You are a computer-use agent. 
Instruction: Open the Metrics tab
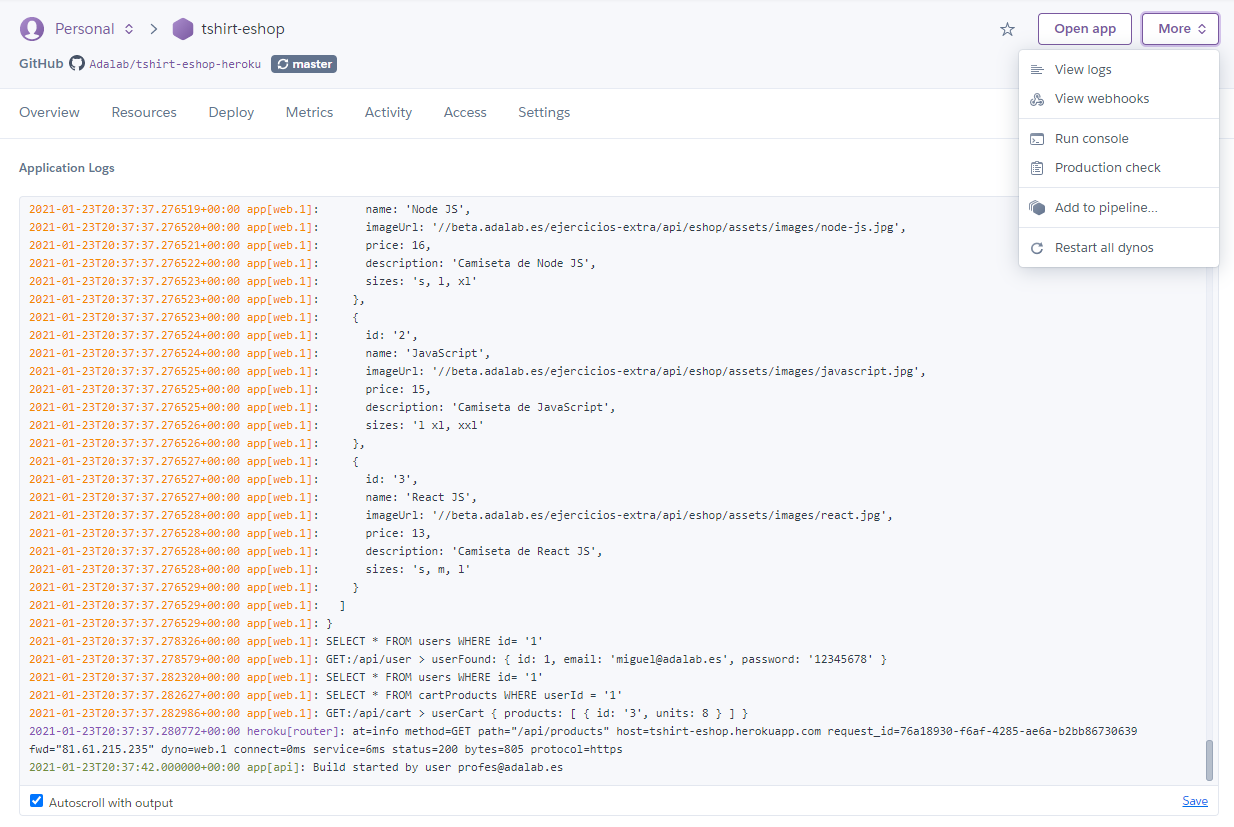(x=309, y=113)
